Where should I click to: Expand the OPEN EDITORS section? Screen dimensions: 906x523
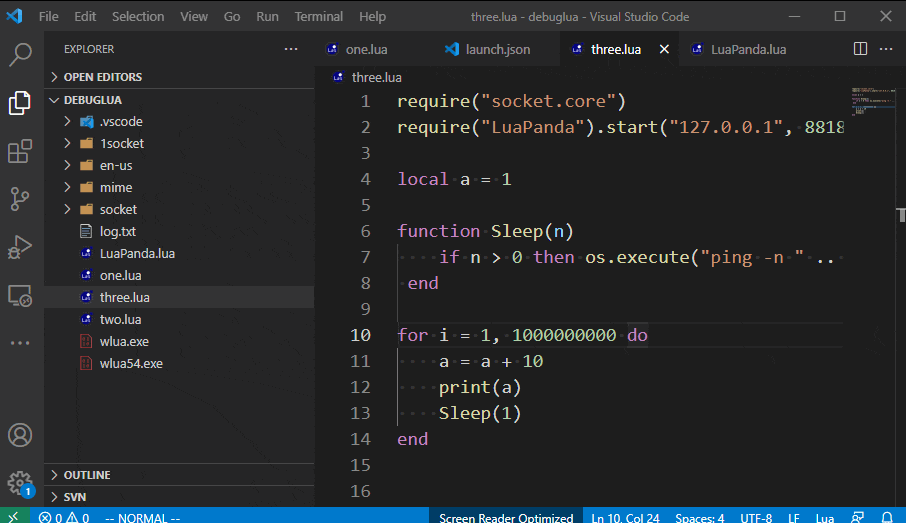point(179,77)
